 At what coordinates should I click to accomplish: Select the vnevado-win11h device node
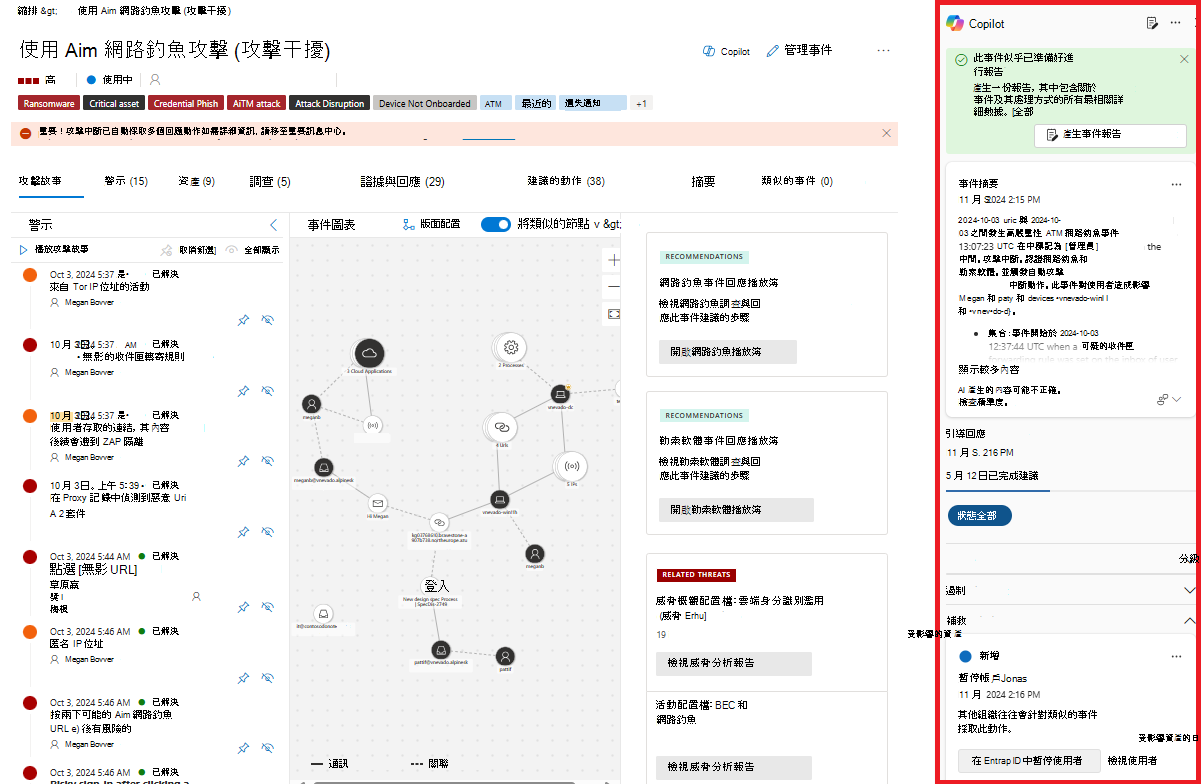(x=498, y=497)
